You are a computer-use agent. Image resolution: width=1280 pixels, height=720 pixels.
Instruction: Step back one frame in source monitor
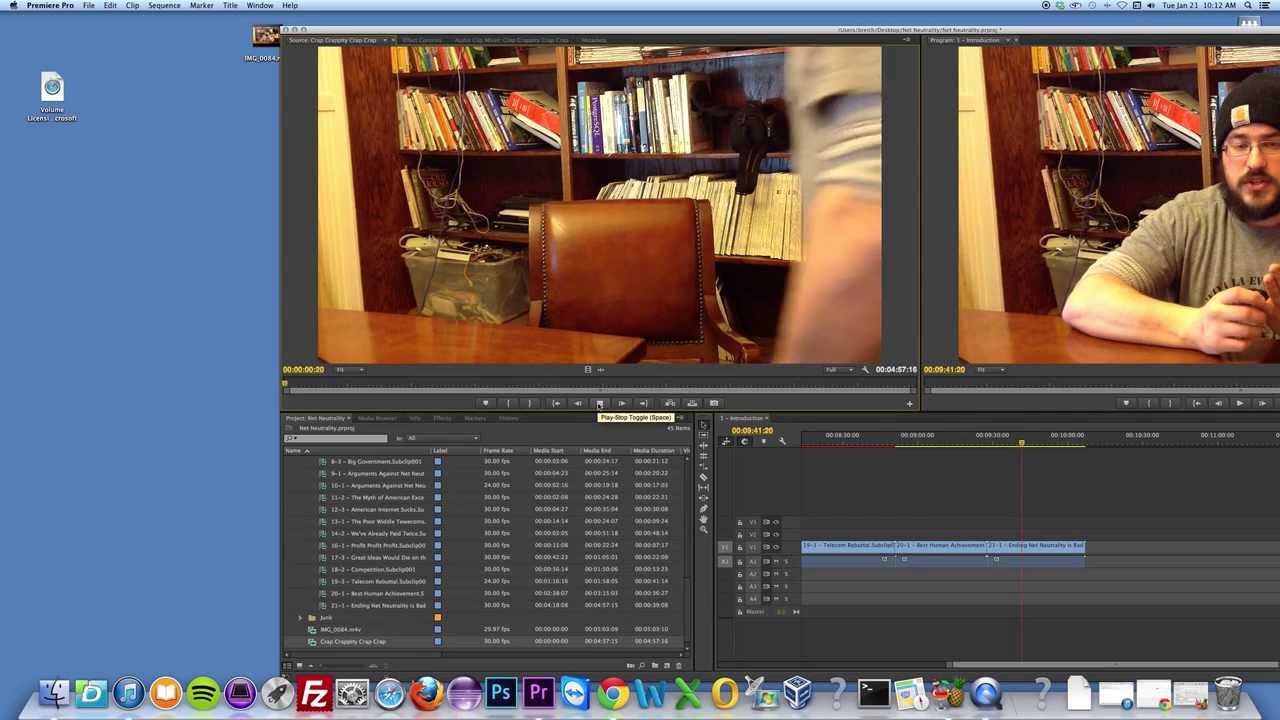point(577,403)
